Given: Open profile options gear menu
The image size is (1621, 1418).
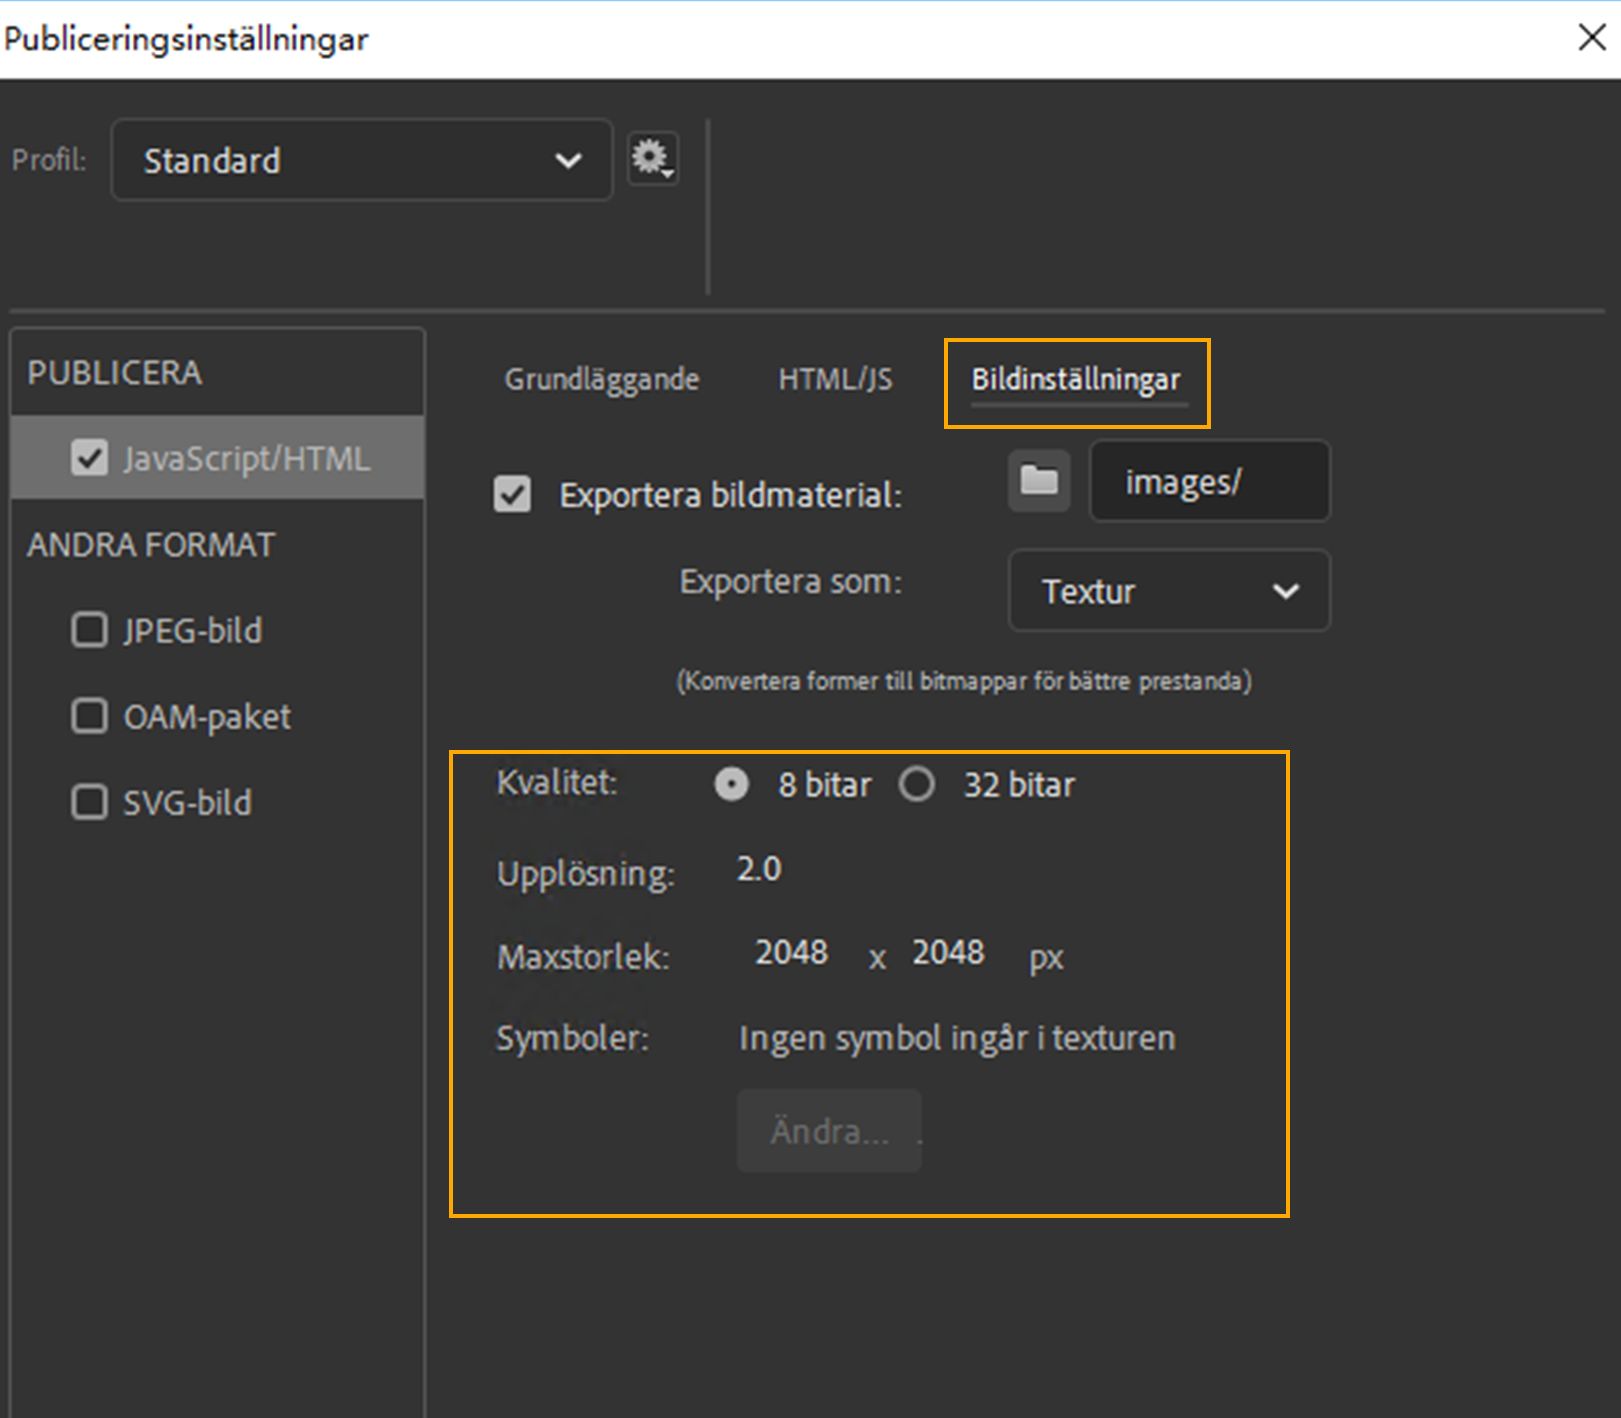Looking at the screenshot, I should point(652,158).
